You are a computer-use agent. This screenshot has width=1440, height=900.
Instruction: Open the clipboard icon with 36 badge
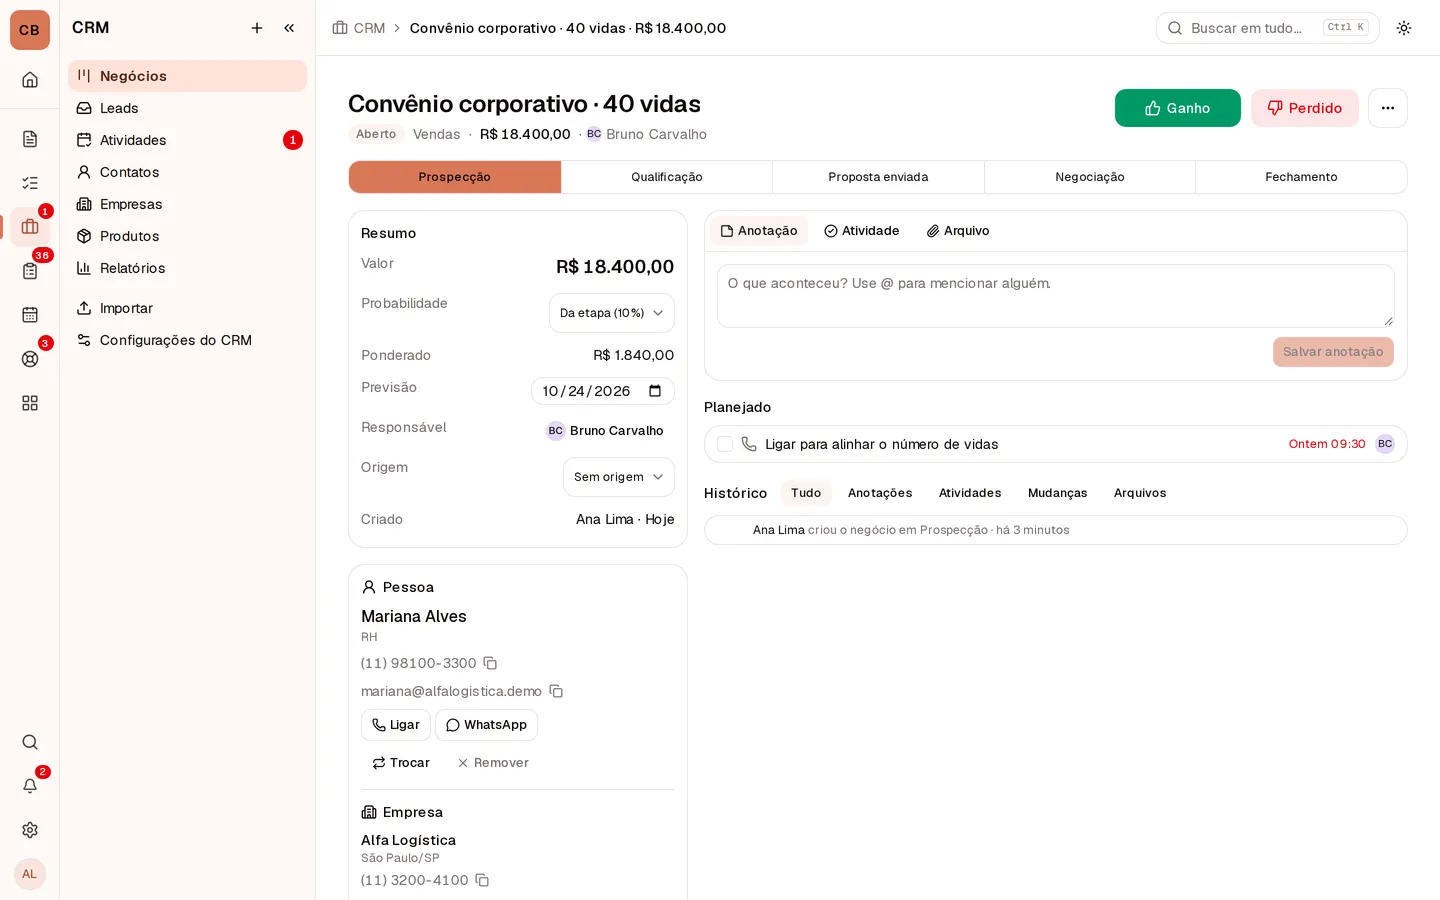pyautogui.click(x=30, y=271)
